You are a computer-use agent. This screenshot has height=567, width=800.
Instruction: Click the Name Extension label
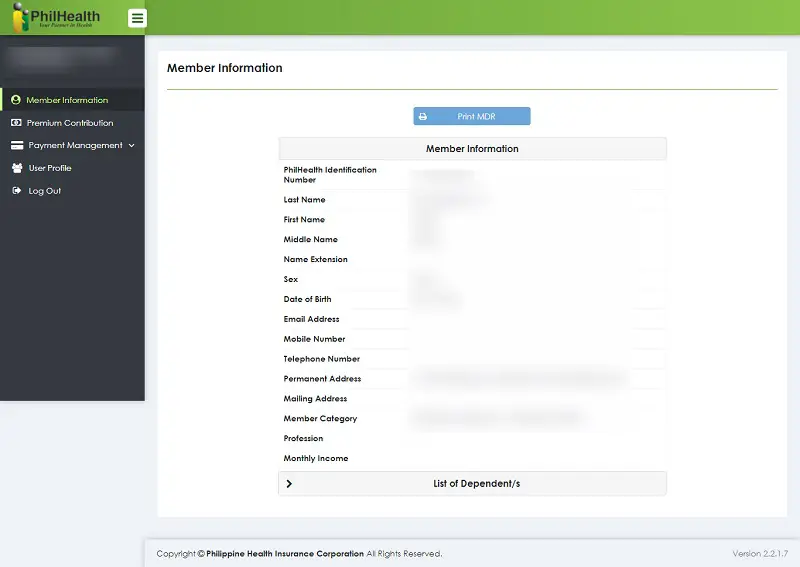(315, 259)
